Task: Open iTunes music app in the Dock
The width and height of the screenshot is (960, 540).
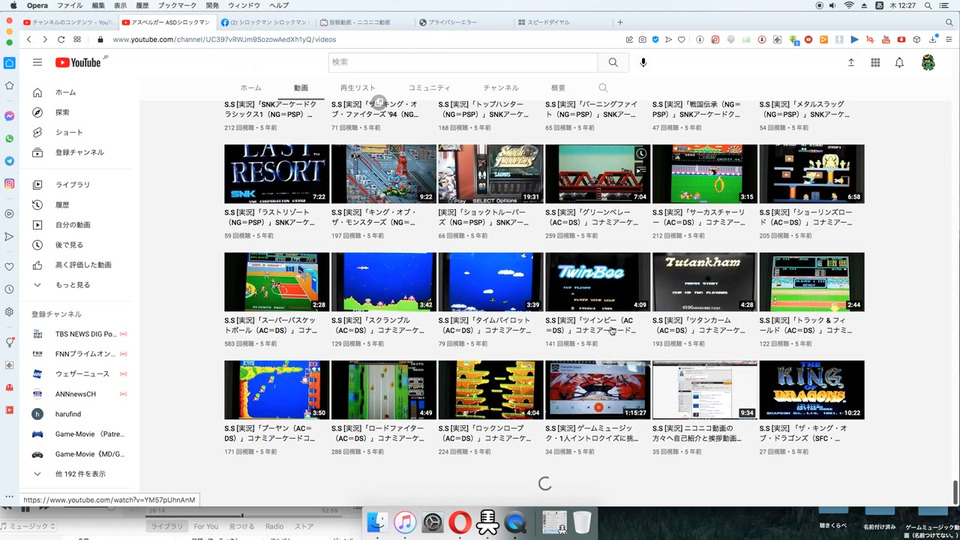Action: [x=404, y=522]
